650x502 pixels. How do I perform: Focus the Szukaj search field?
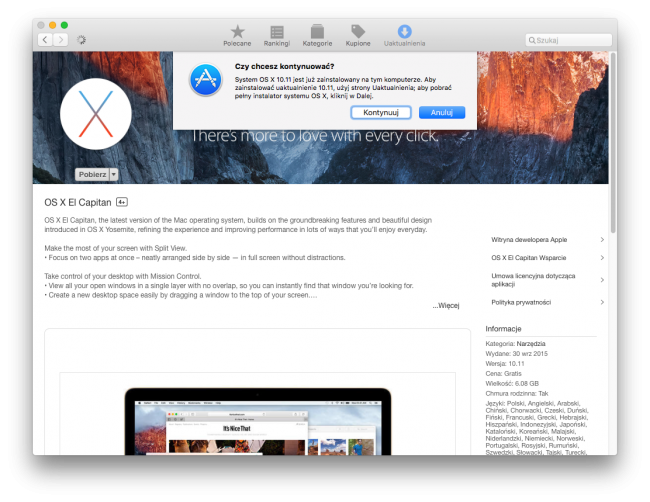568,40
